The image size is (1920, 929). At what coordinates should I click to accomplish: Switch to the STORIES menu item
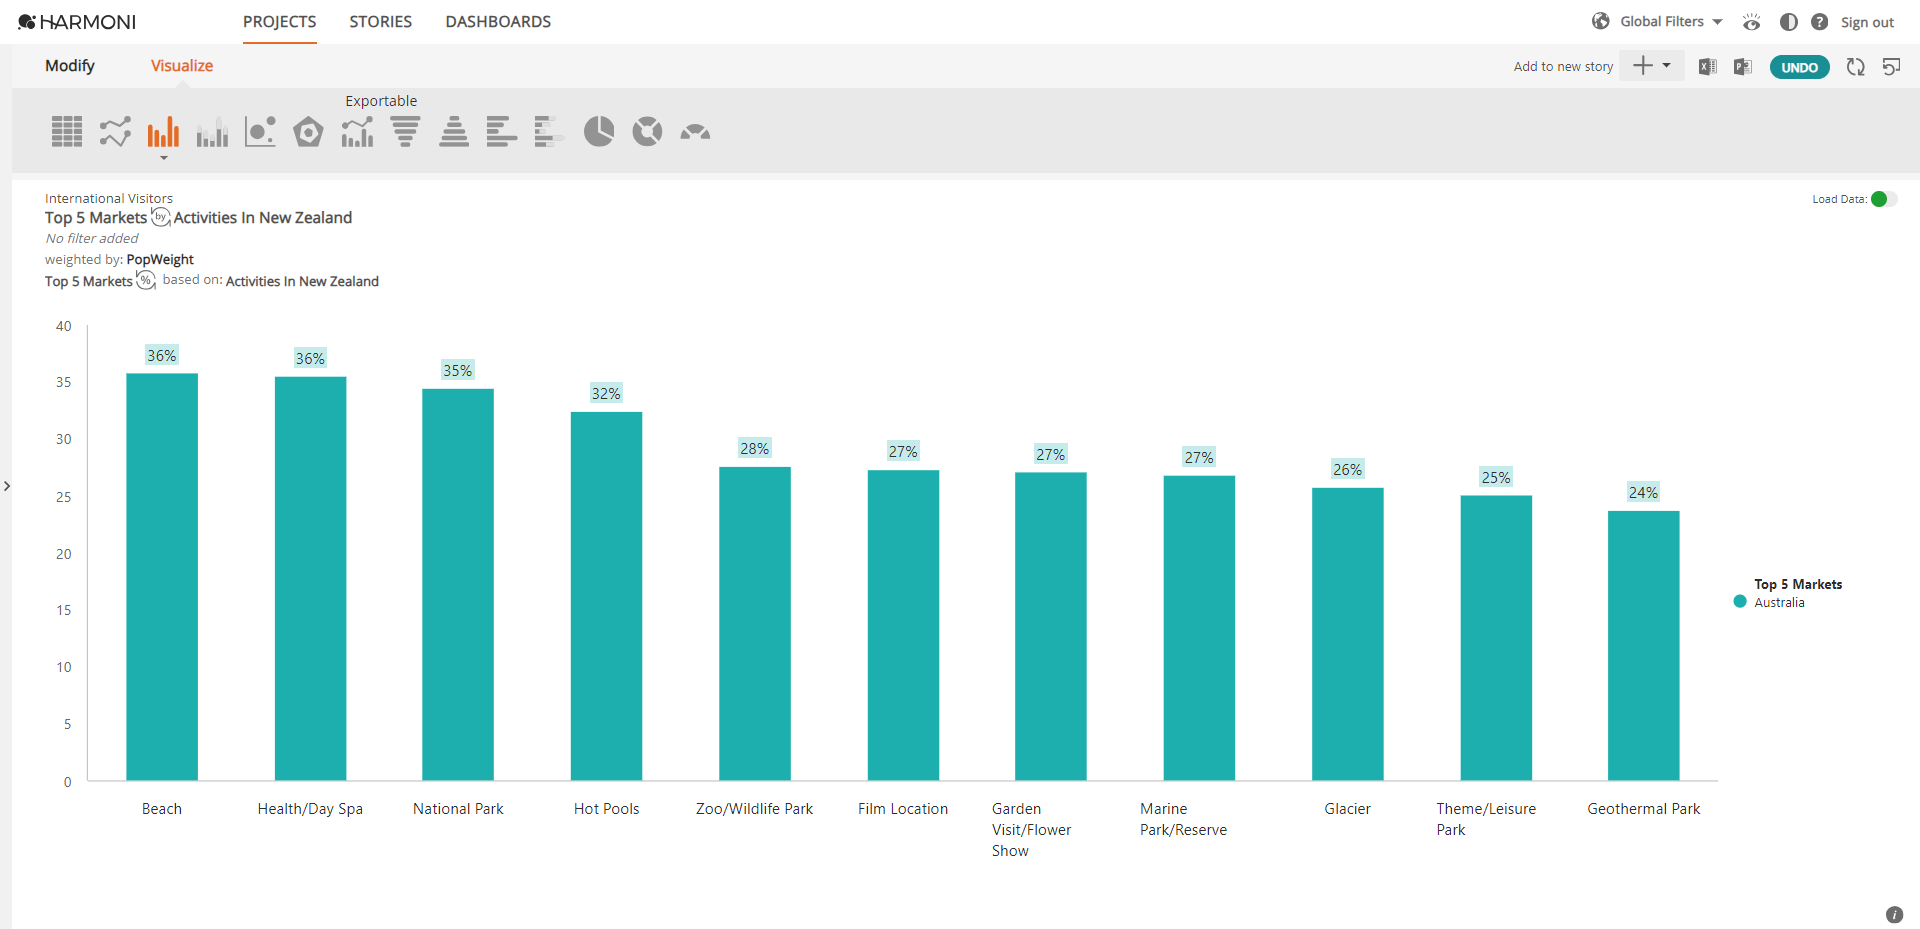coord(380,21)
